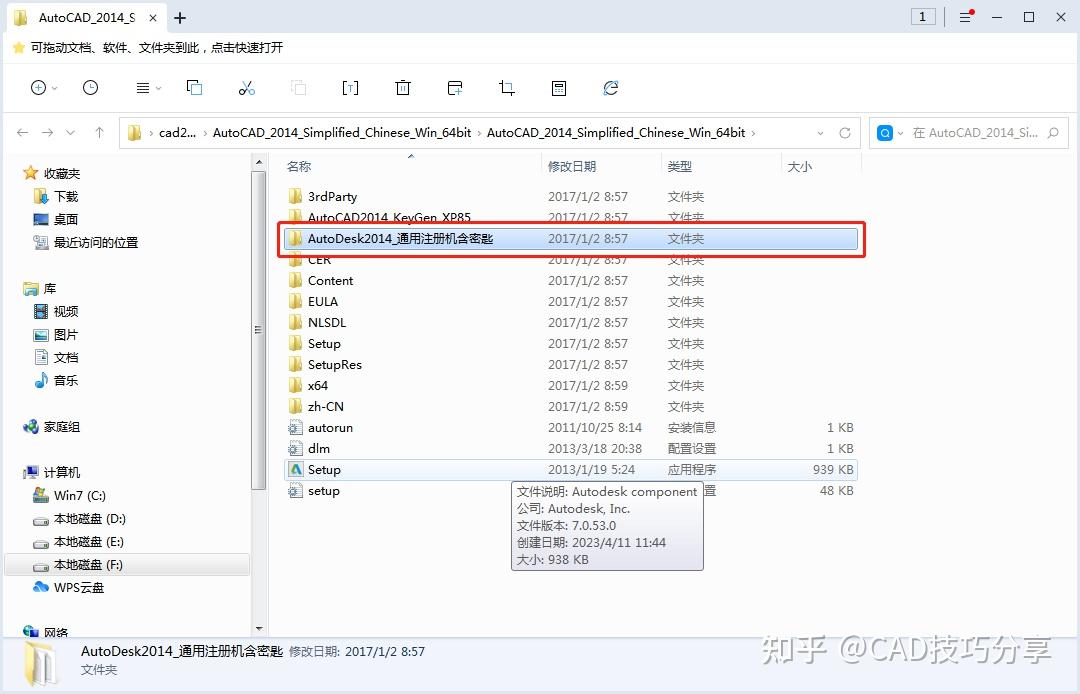1080x694 pixels.
Task: Select AutoDesk2014_通用注册机含密匙 folder
Action: point(570,238)
